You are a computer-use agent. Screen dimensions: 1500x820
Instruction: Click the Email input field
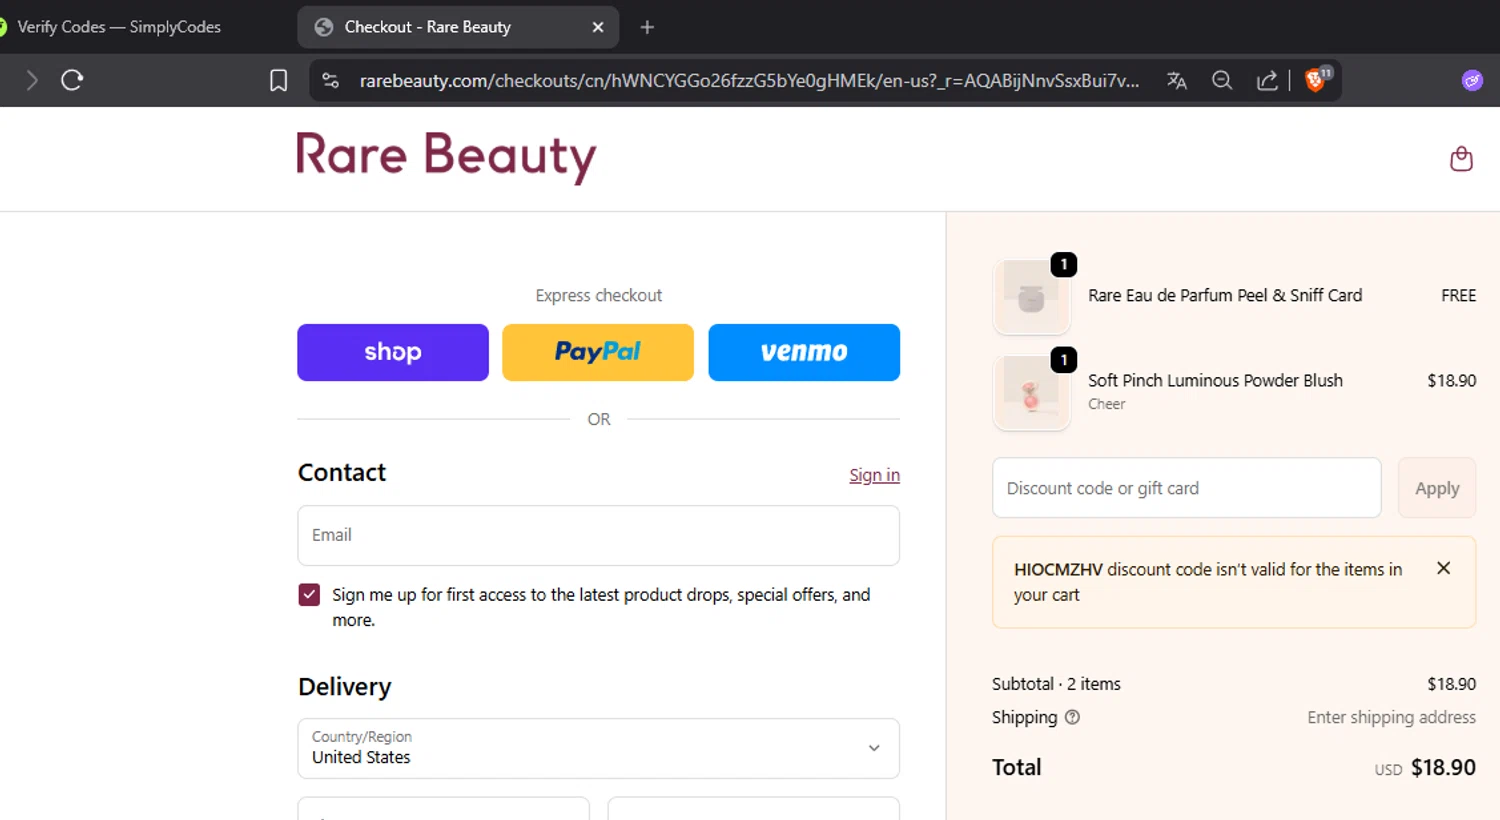(x=598, y=535)
